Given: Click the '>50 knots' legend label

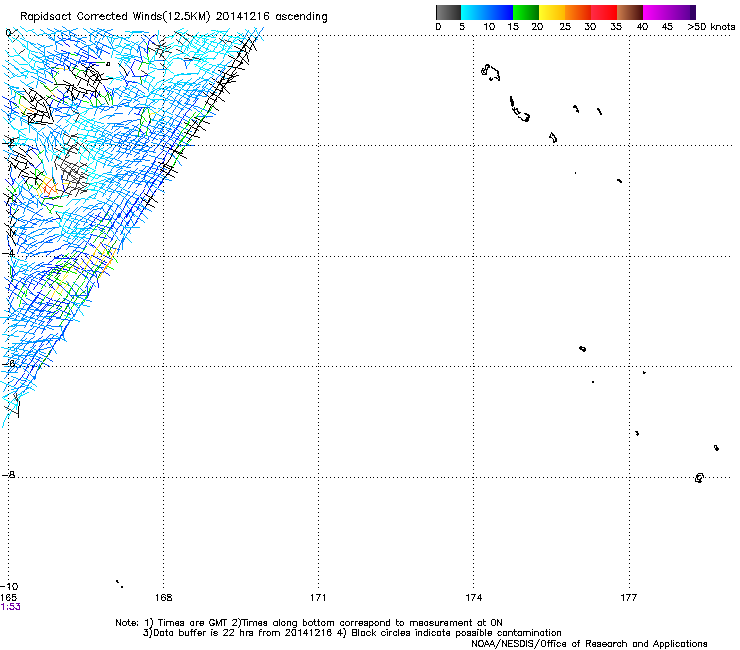Looking at the screenshot, I should [711, 27].
